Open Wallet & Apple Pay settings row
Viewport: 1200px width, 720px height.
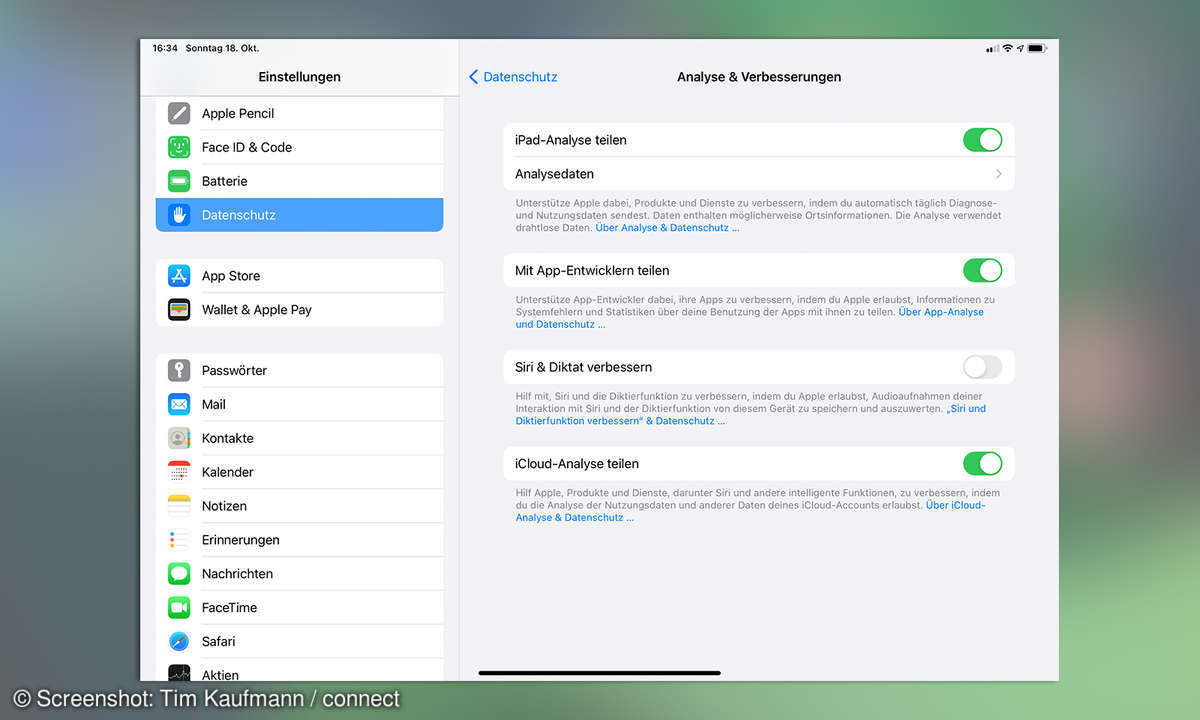[x=299, y=310]
